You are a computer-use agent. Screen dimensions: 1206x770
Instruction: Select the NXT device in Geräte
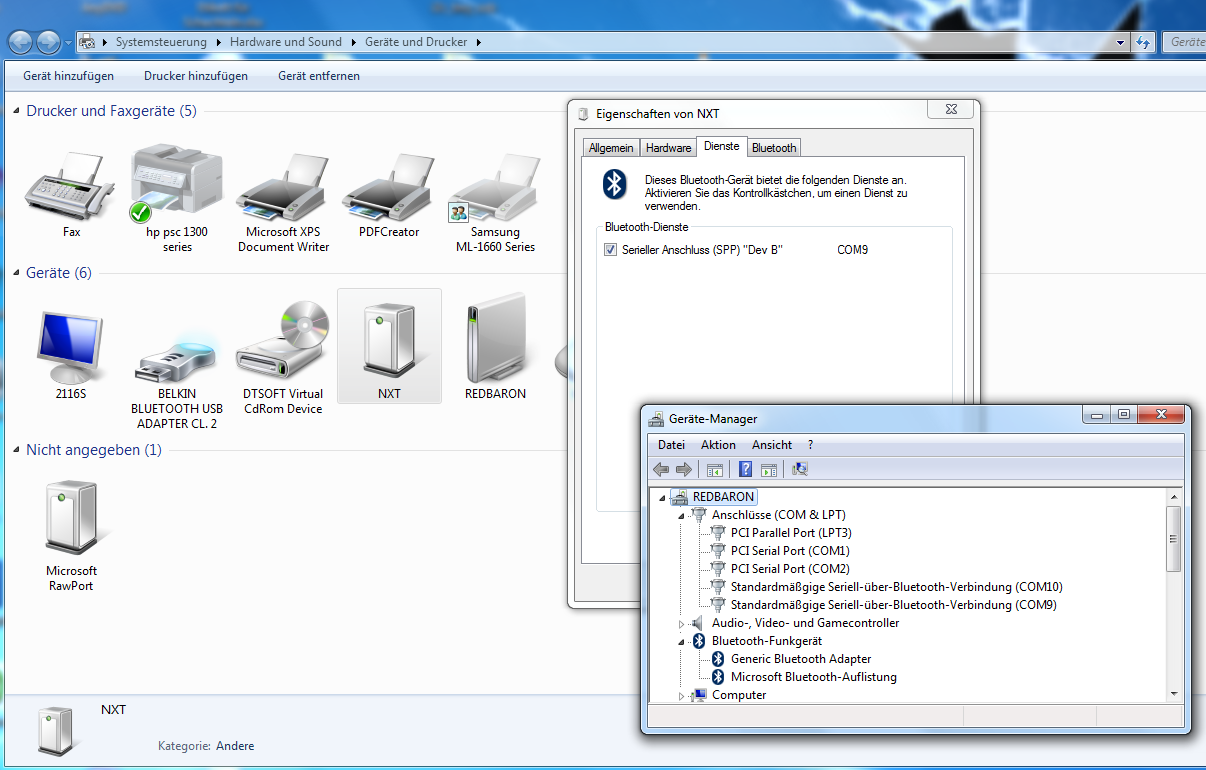389,346
